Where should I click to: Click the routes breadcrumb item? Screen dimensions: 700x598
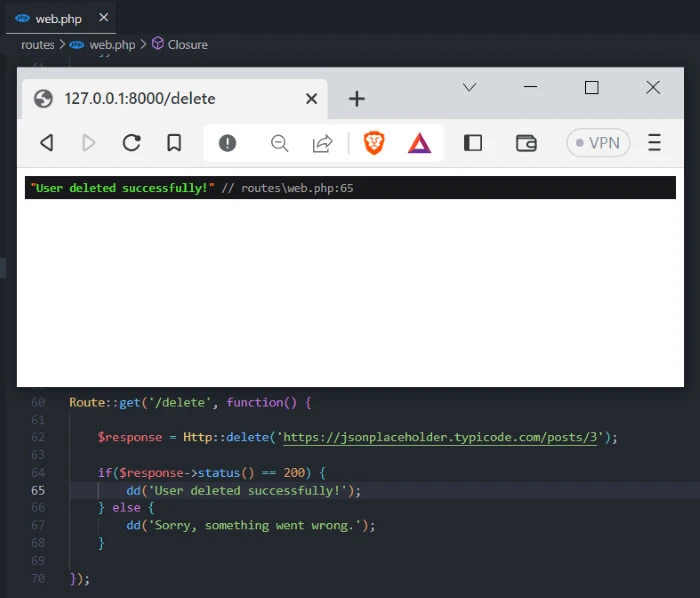(39, 44)
